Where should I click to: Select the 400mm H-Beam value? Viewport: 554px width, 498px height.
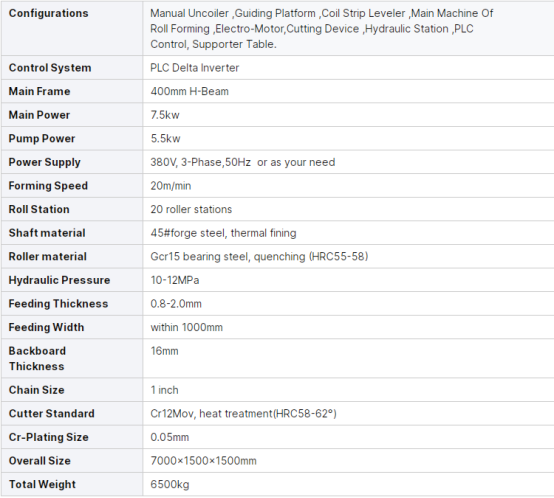190,91
